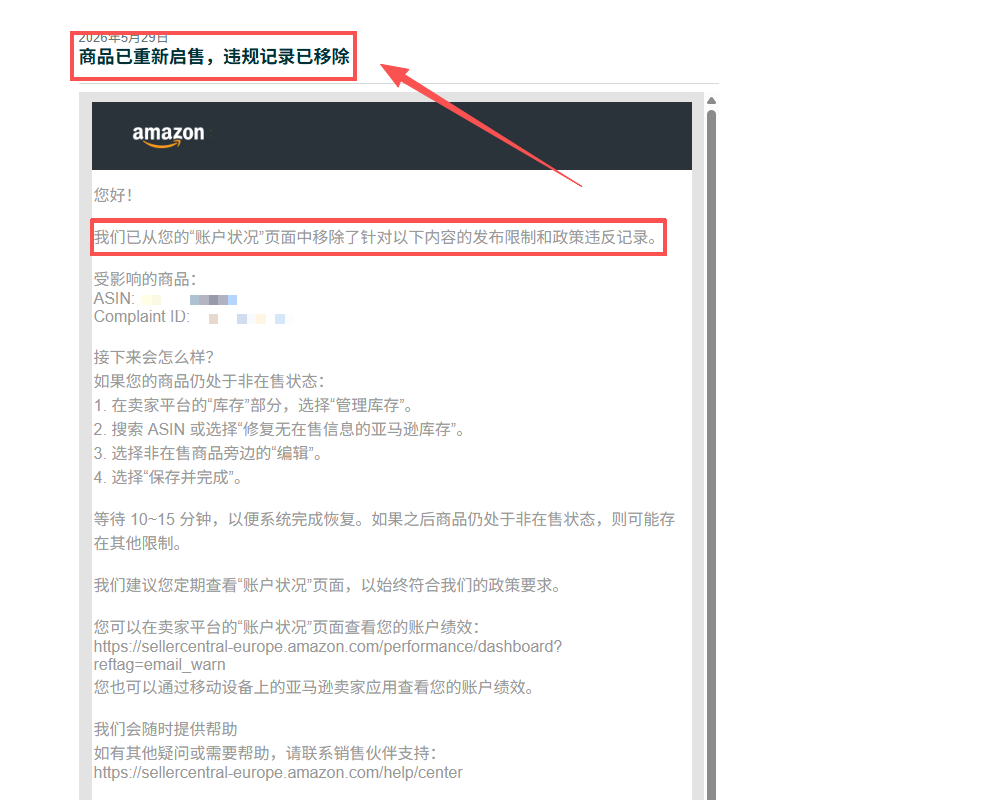Click the sentence 我们建议您定期查看

(x=327, y=585)
